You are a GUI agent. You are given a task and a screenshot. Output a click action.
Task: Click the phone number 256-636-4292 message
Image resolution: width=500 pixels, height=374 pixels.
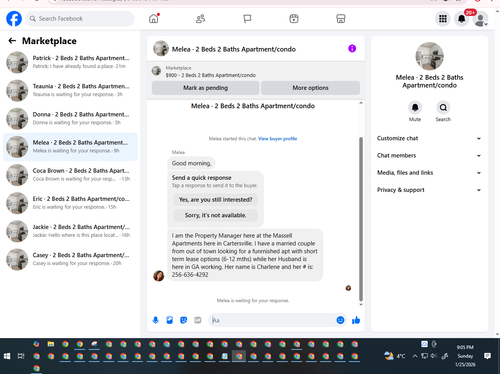tap(190, 275)
